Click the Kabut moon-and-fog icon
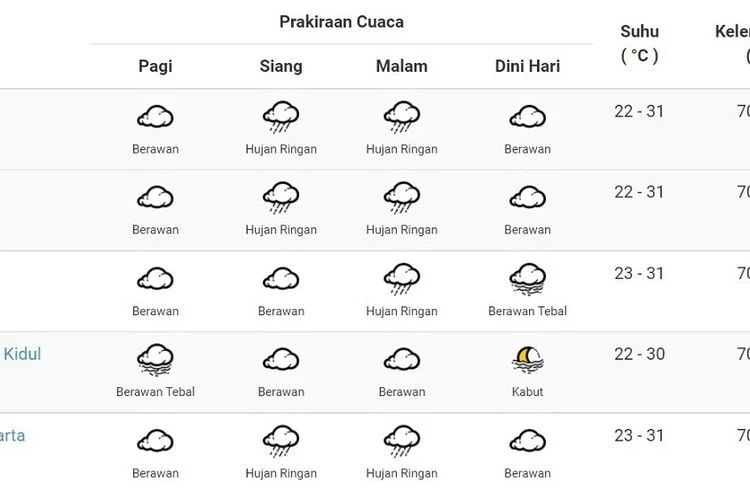Image resolution: width=750 pixels, height=500 pixels. [x=528, y=359]
